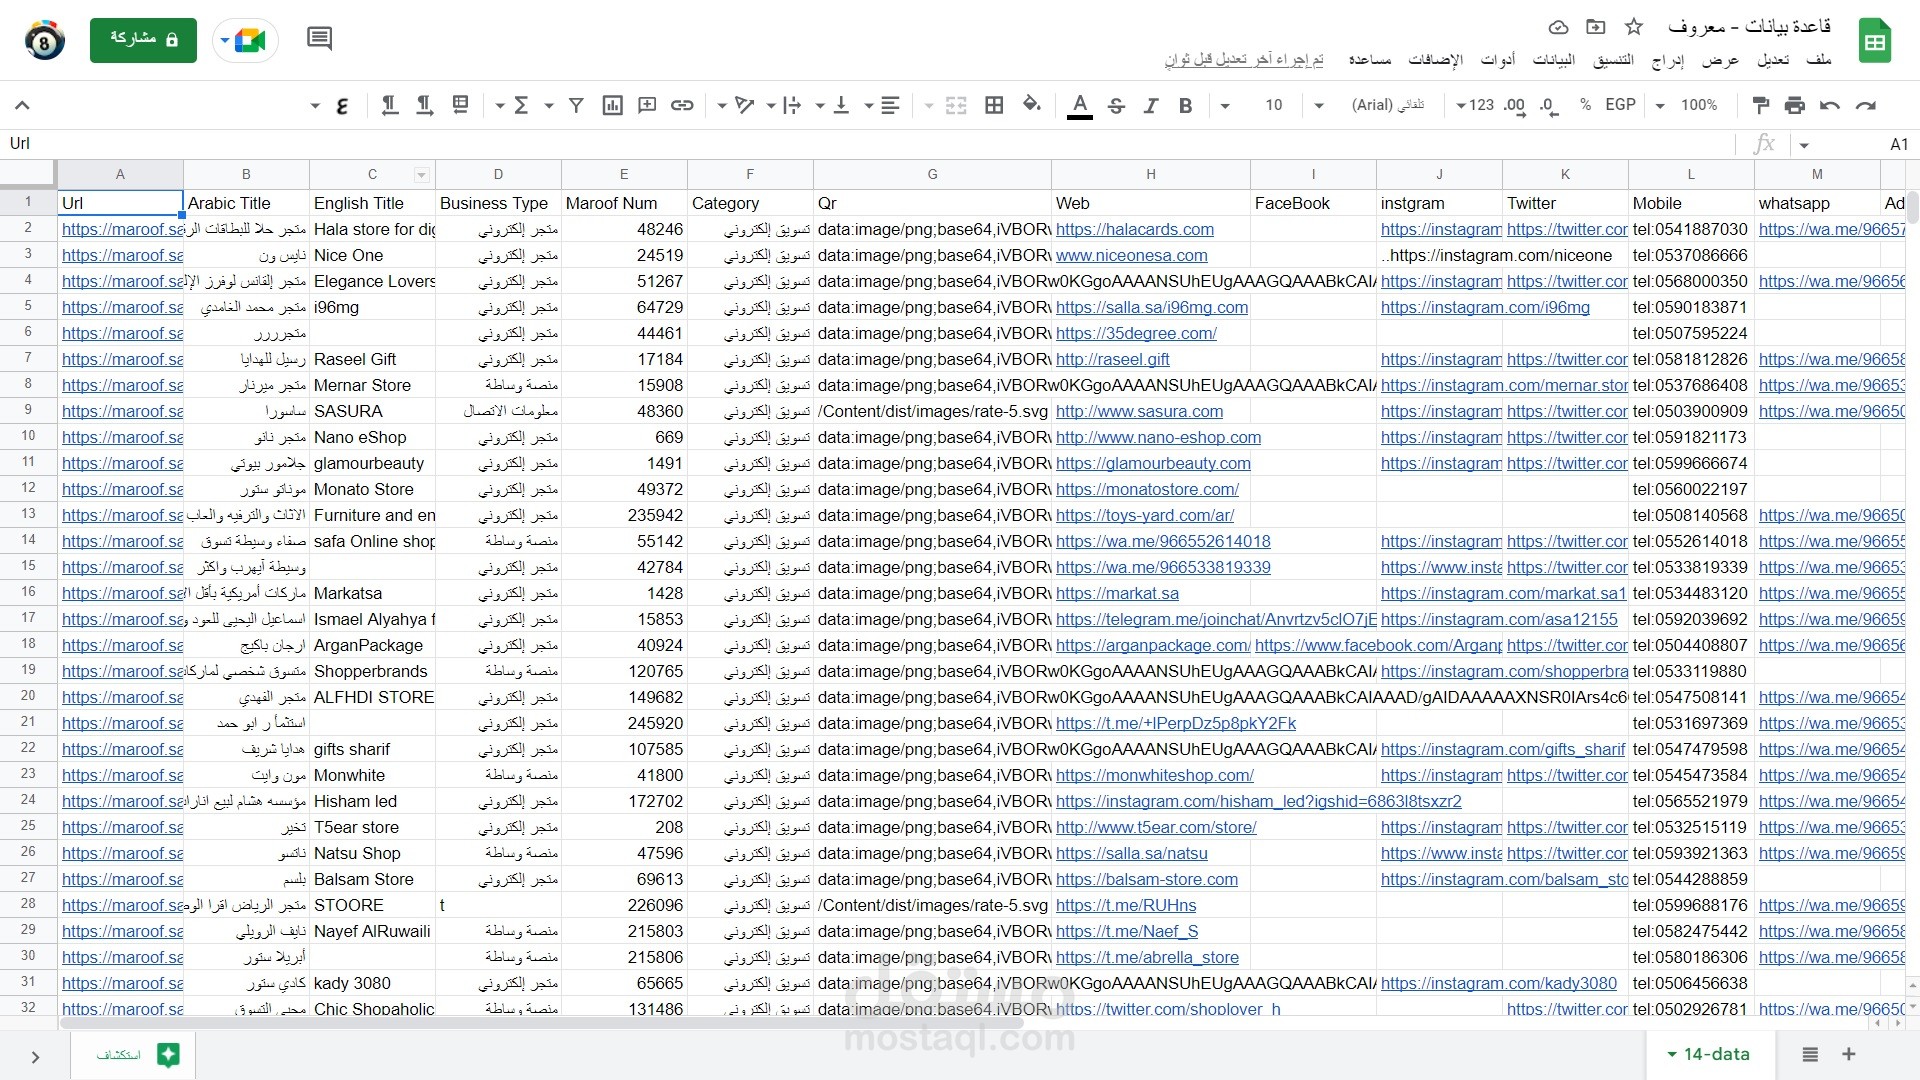This screenshot has height=1080, width=1920.
Task: Insert a chart using toolbar icon
Action: (x=613, y=105)
